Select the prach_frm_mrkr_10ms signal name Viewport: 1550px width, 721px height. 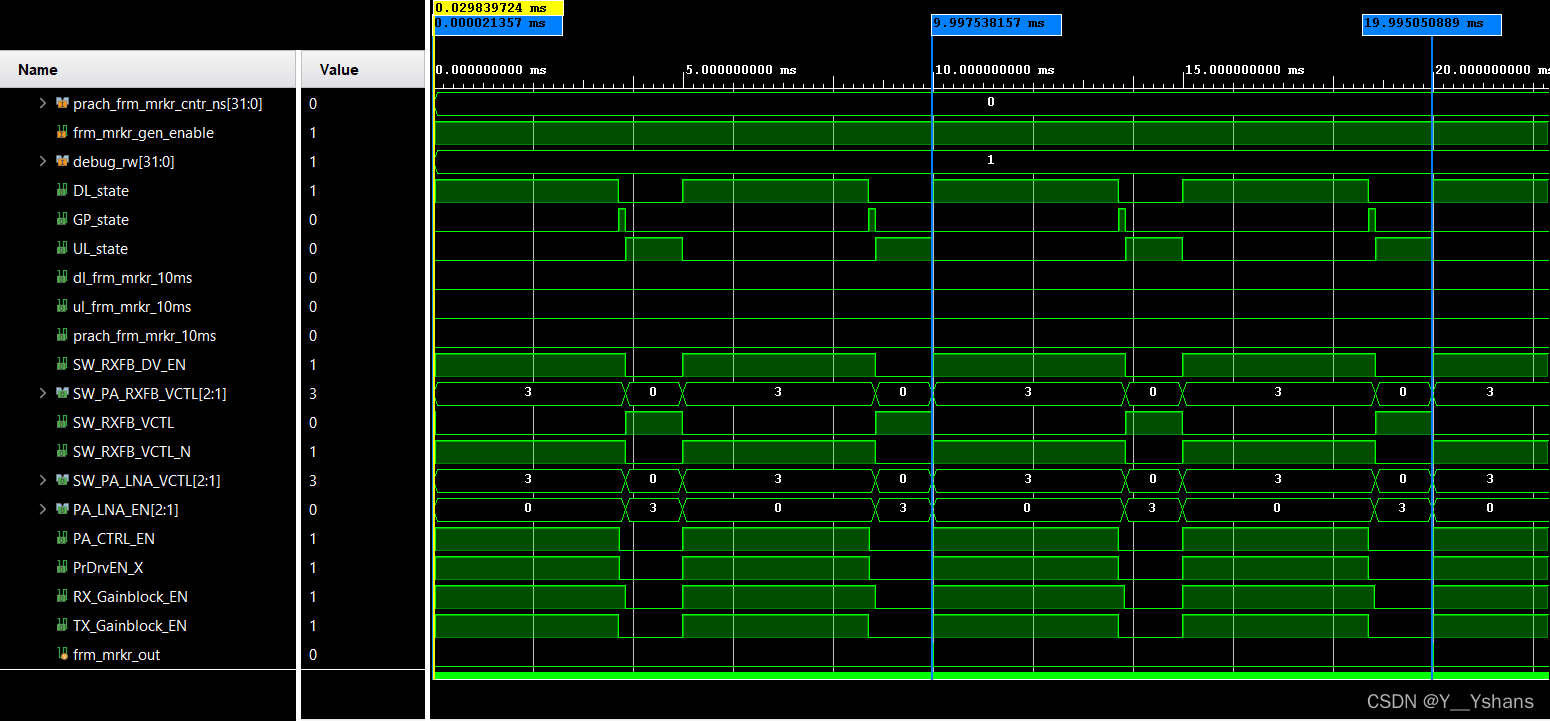[144, 336]
